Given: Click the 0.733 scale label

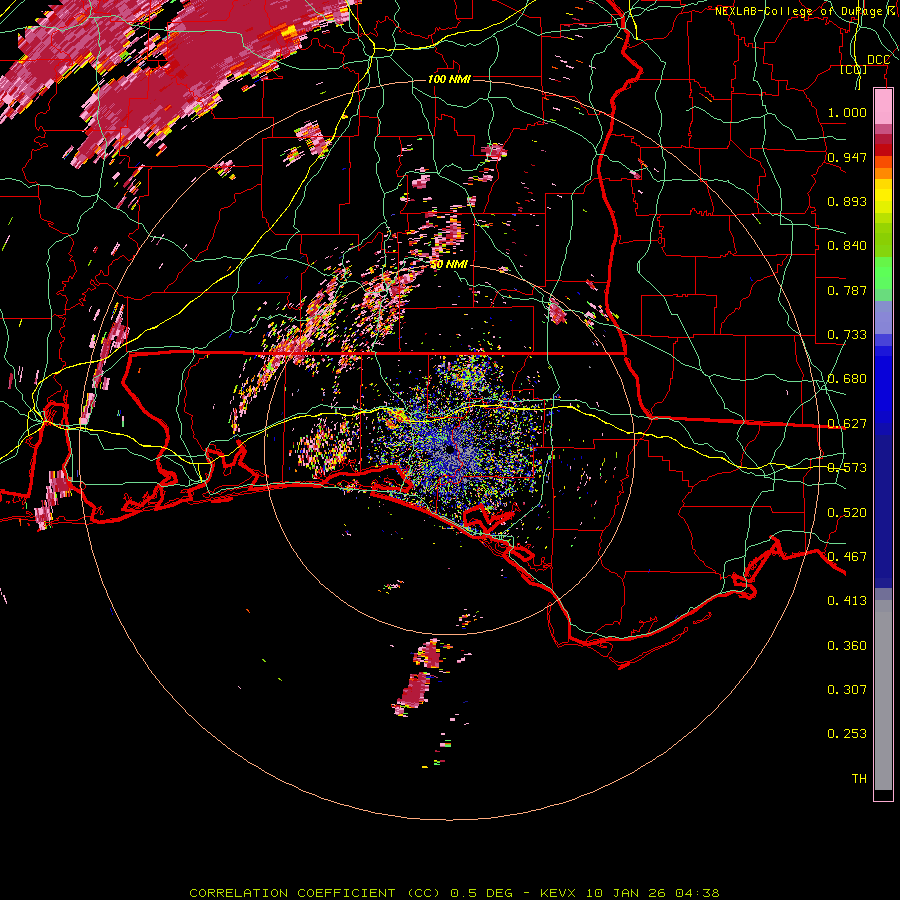Looking at the screenshot, I should 847,335.
